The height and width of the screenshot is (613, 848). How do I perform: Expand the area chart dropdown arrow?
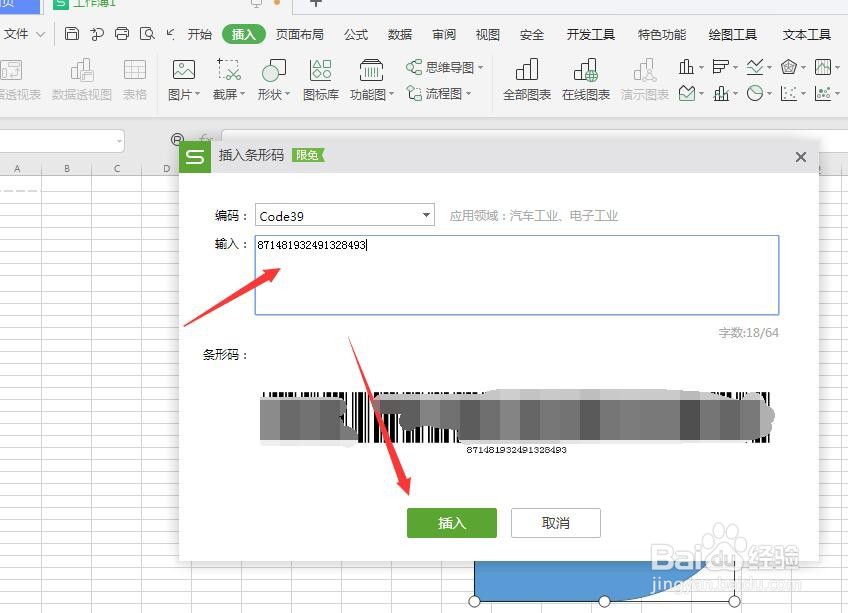coord(701,94)
